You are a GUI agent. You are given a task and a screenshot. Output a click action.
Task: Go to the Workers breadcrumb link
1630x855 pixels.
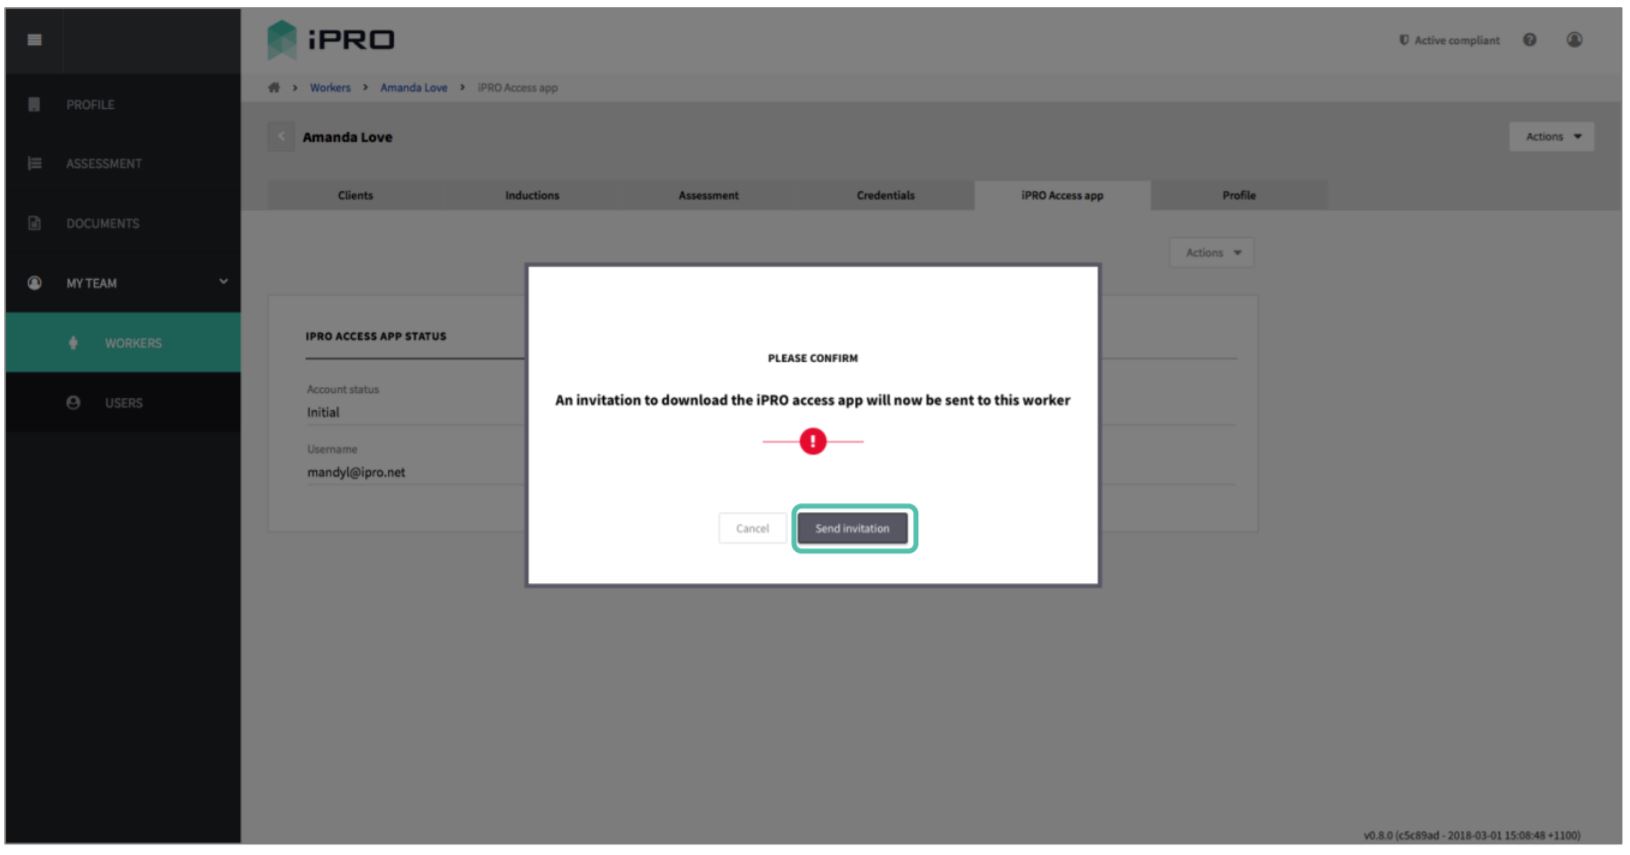(330, 88)
